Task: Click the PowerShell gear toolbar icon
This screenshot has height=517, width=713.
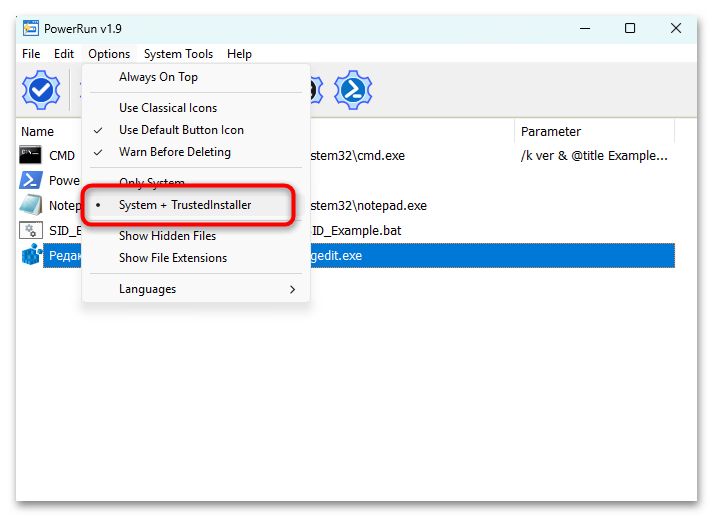Action: click(353, 90)
